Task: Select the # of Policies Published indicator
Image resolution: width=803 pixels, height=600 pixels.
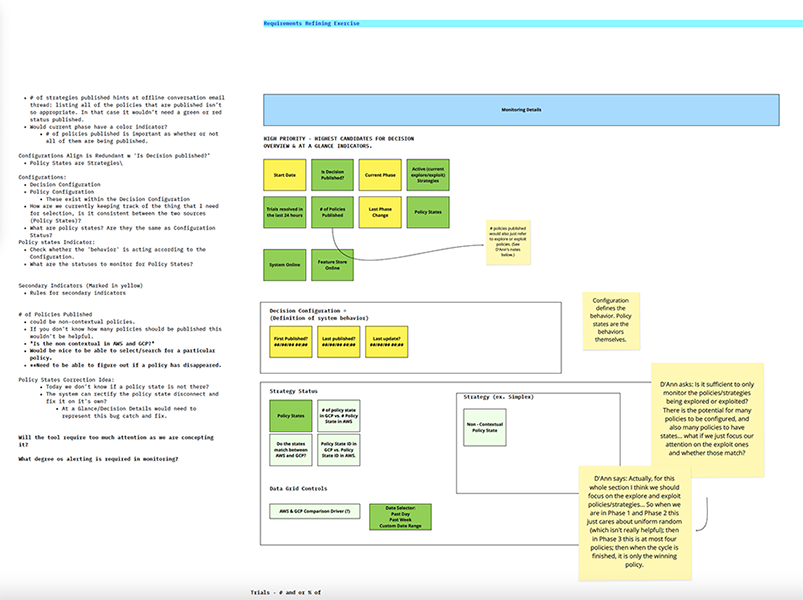Action: coord(332,212)
